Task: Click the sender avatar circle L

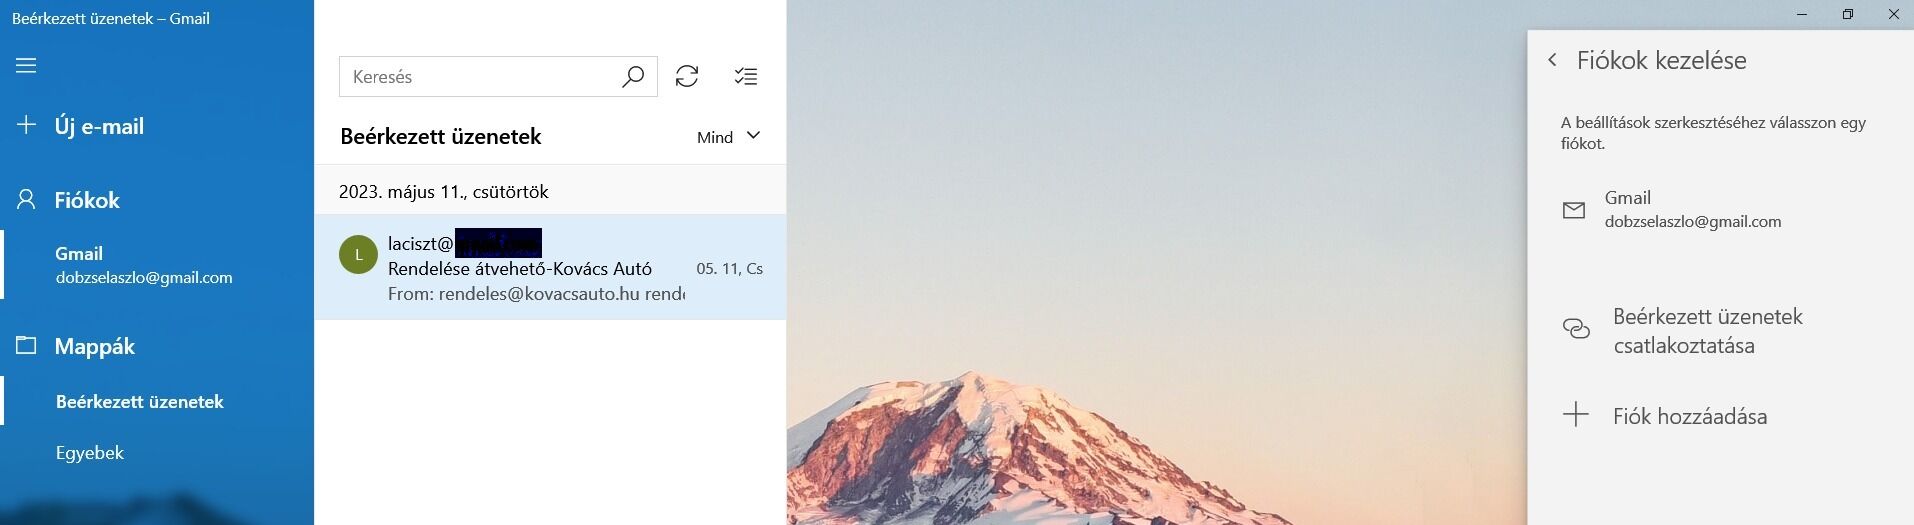Action: pyautogui.click(x=359, y=255)
